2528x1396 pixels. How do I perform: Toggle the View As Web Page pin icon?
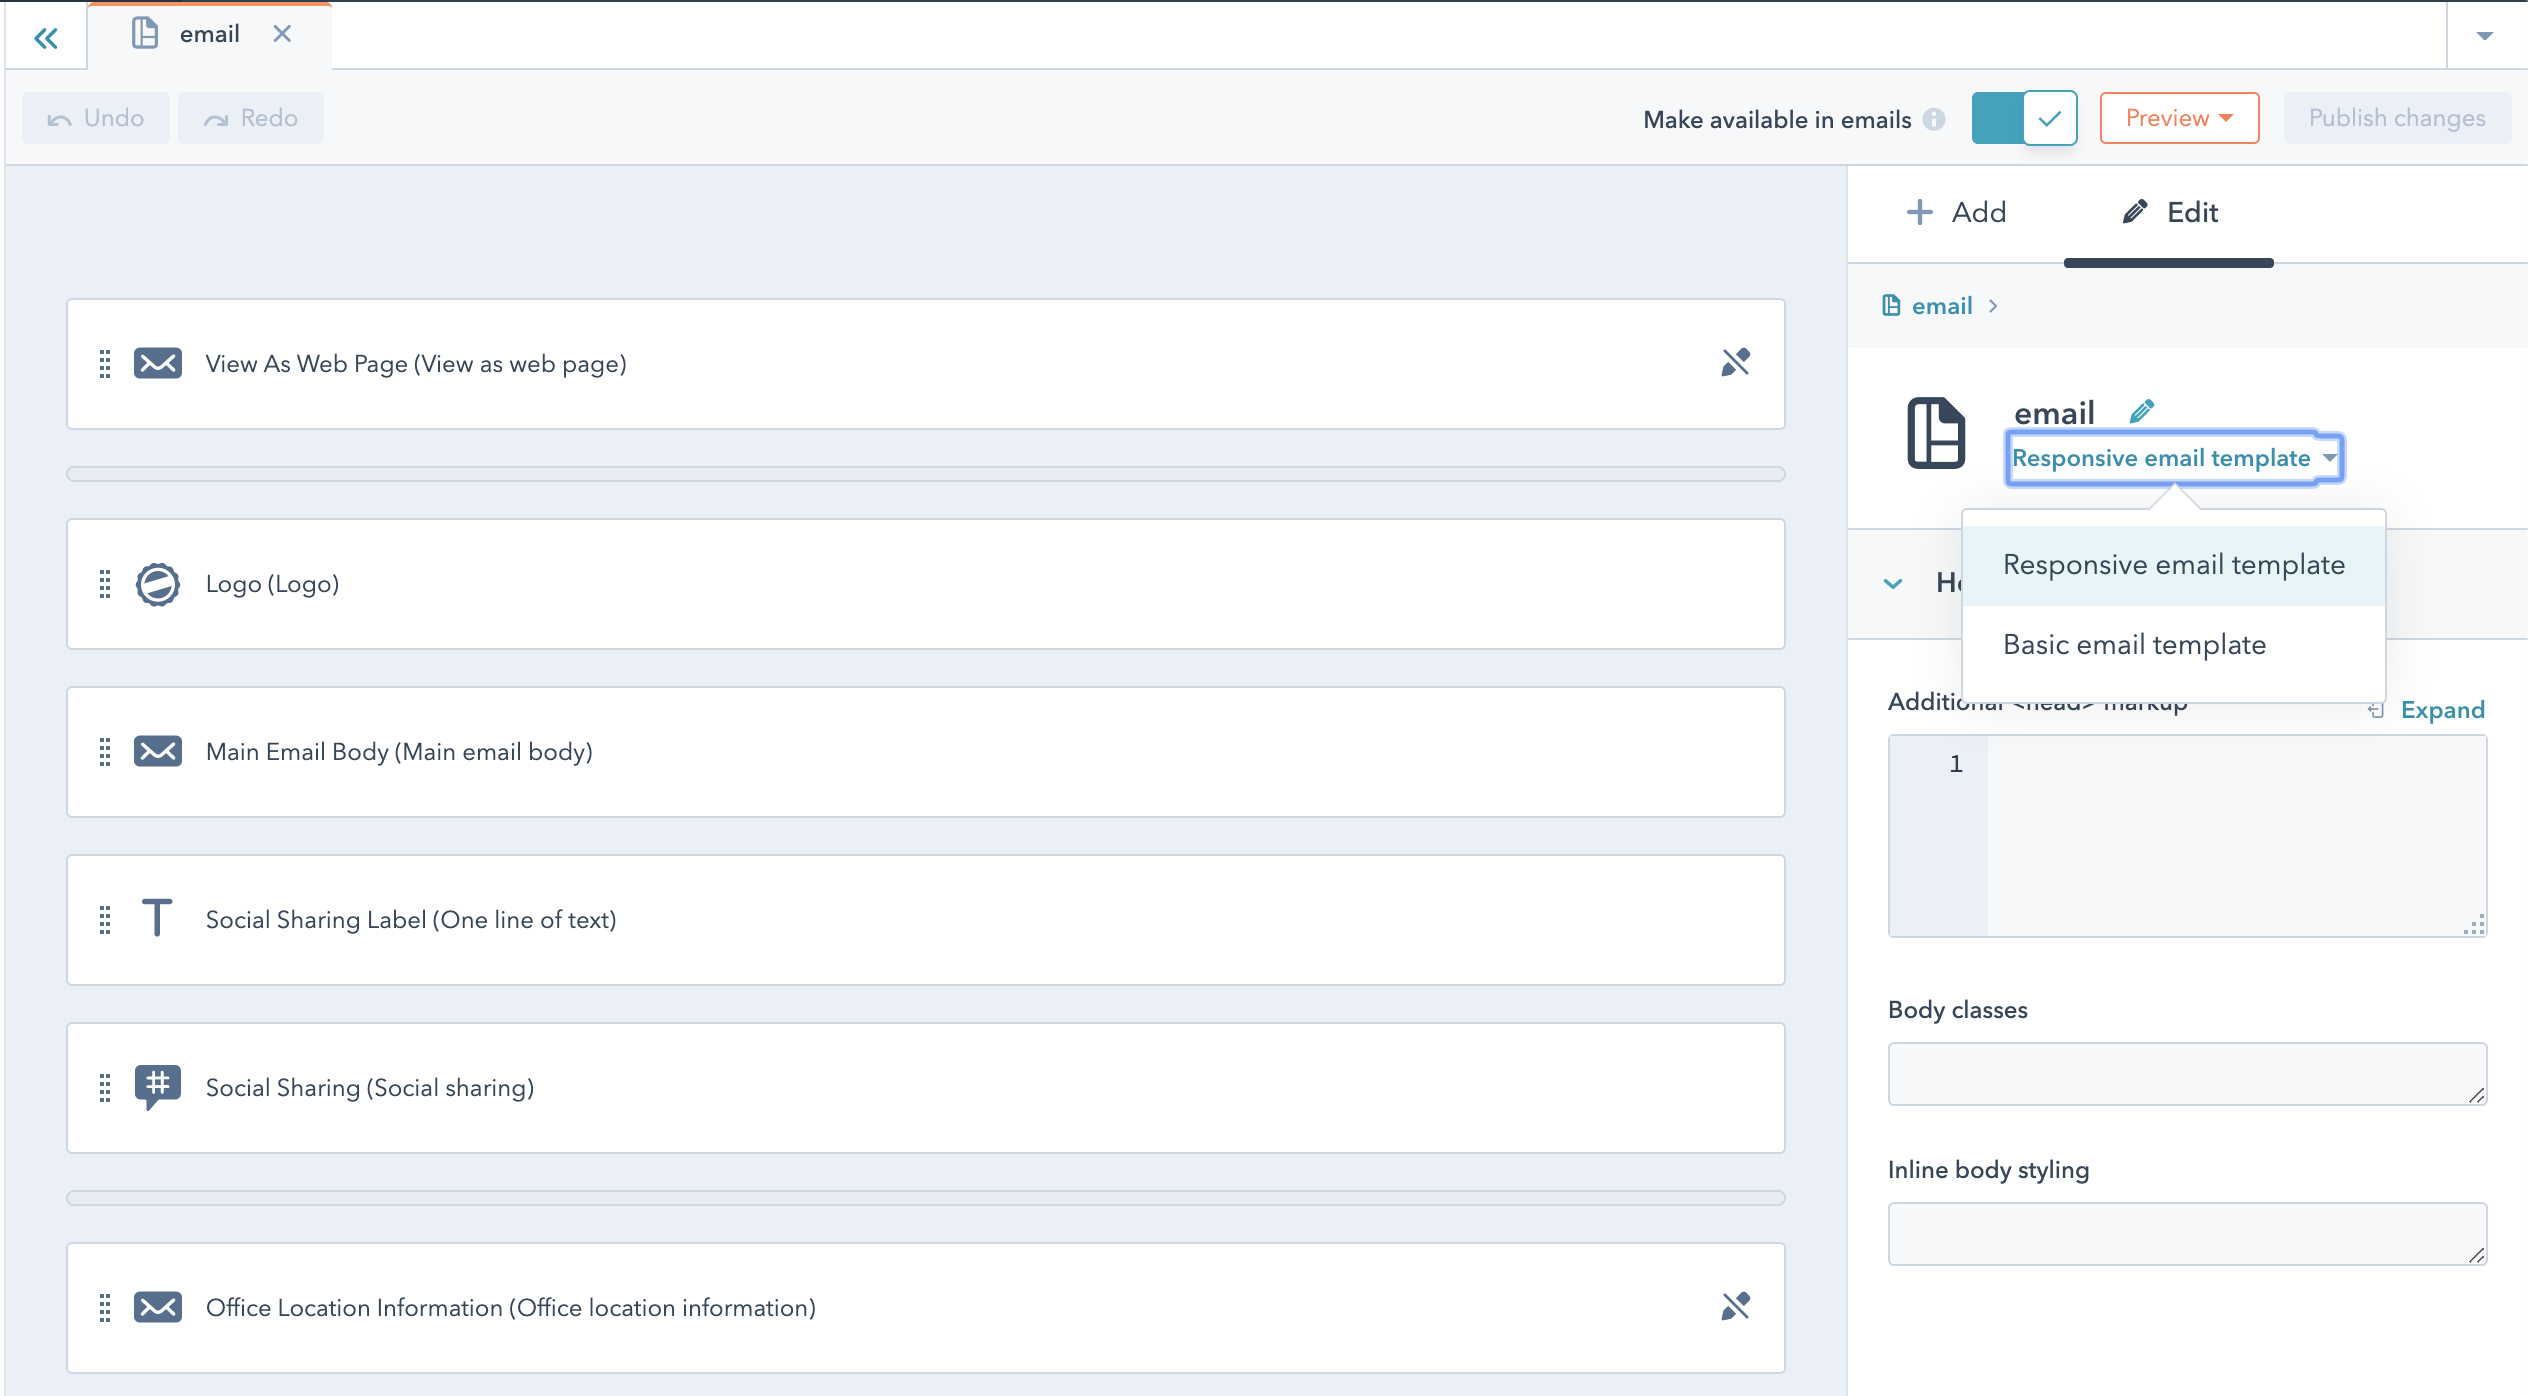(1734, 361)
